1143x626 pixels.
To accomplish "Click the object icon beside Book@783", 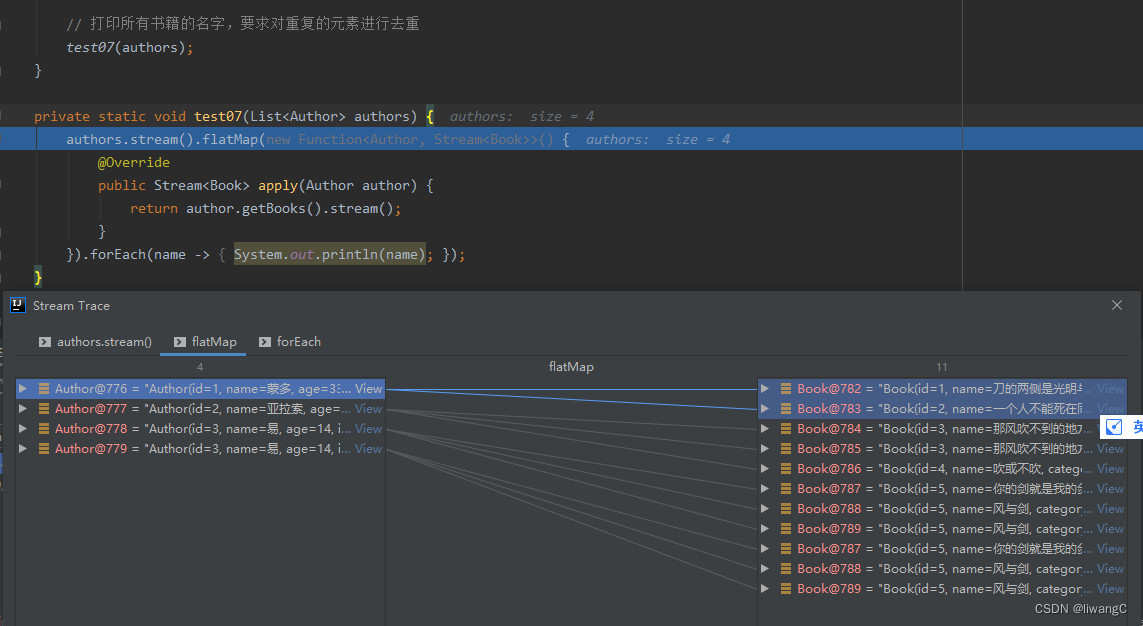I will (786, 409).
